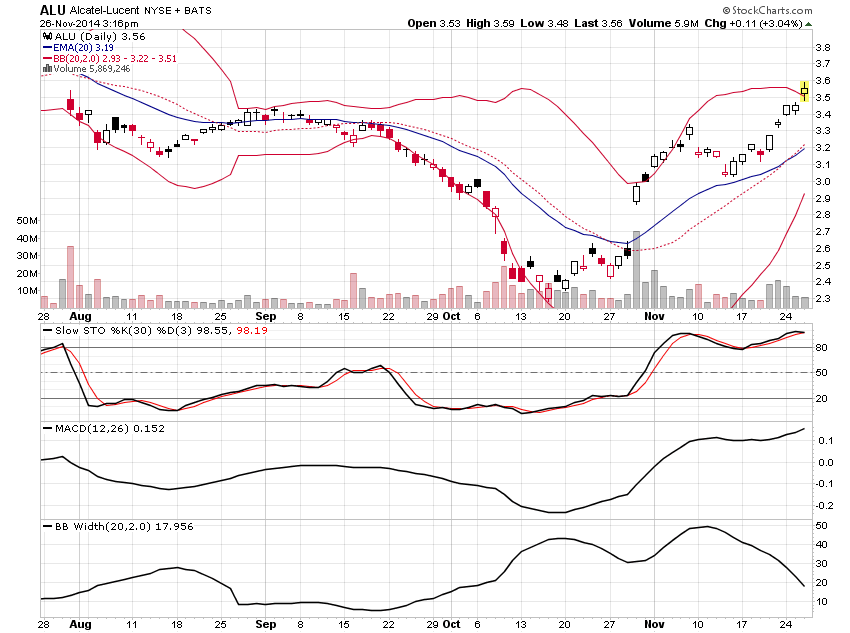Viewport: 850px width, 633px height.
Task: Click the volume bars icon in the legend
Action: click(47, 69)
